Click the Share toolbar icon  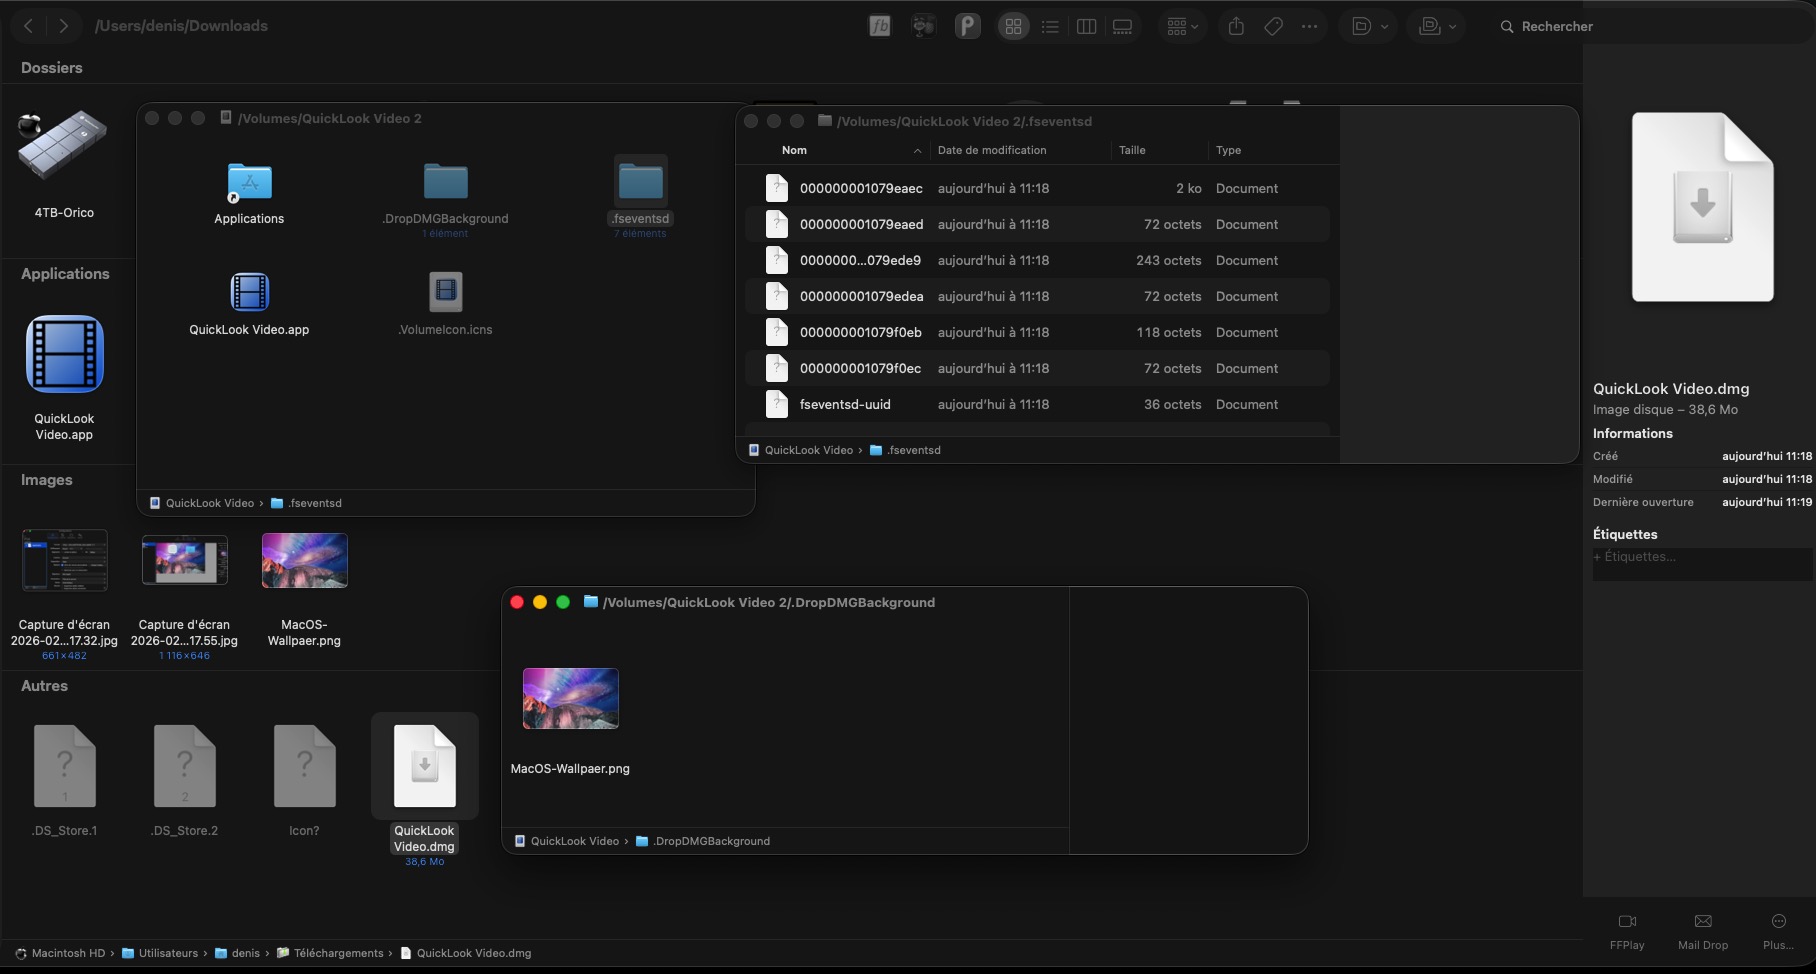pos(1236,27)
